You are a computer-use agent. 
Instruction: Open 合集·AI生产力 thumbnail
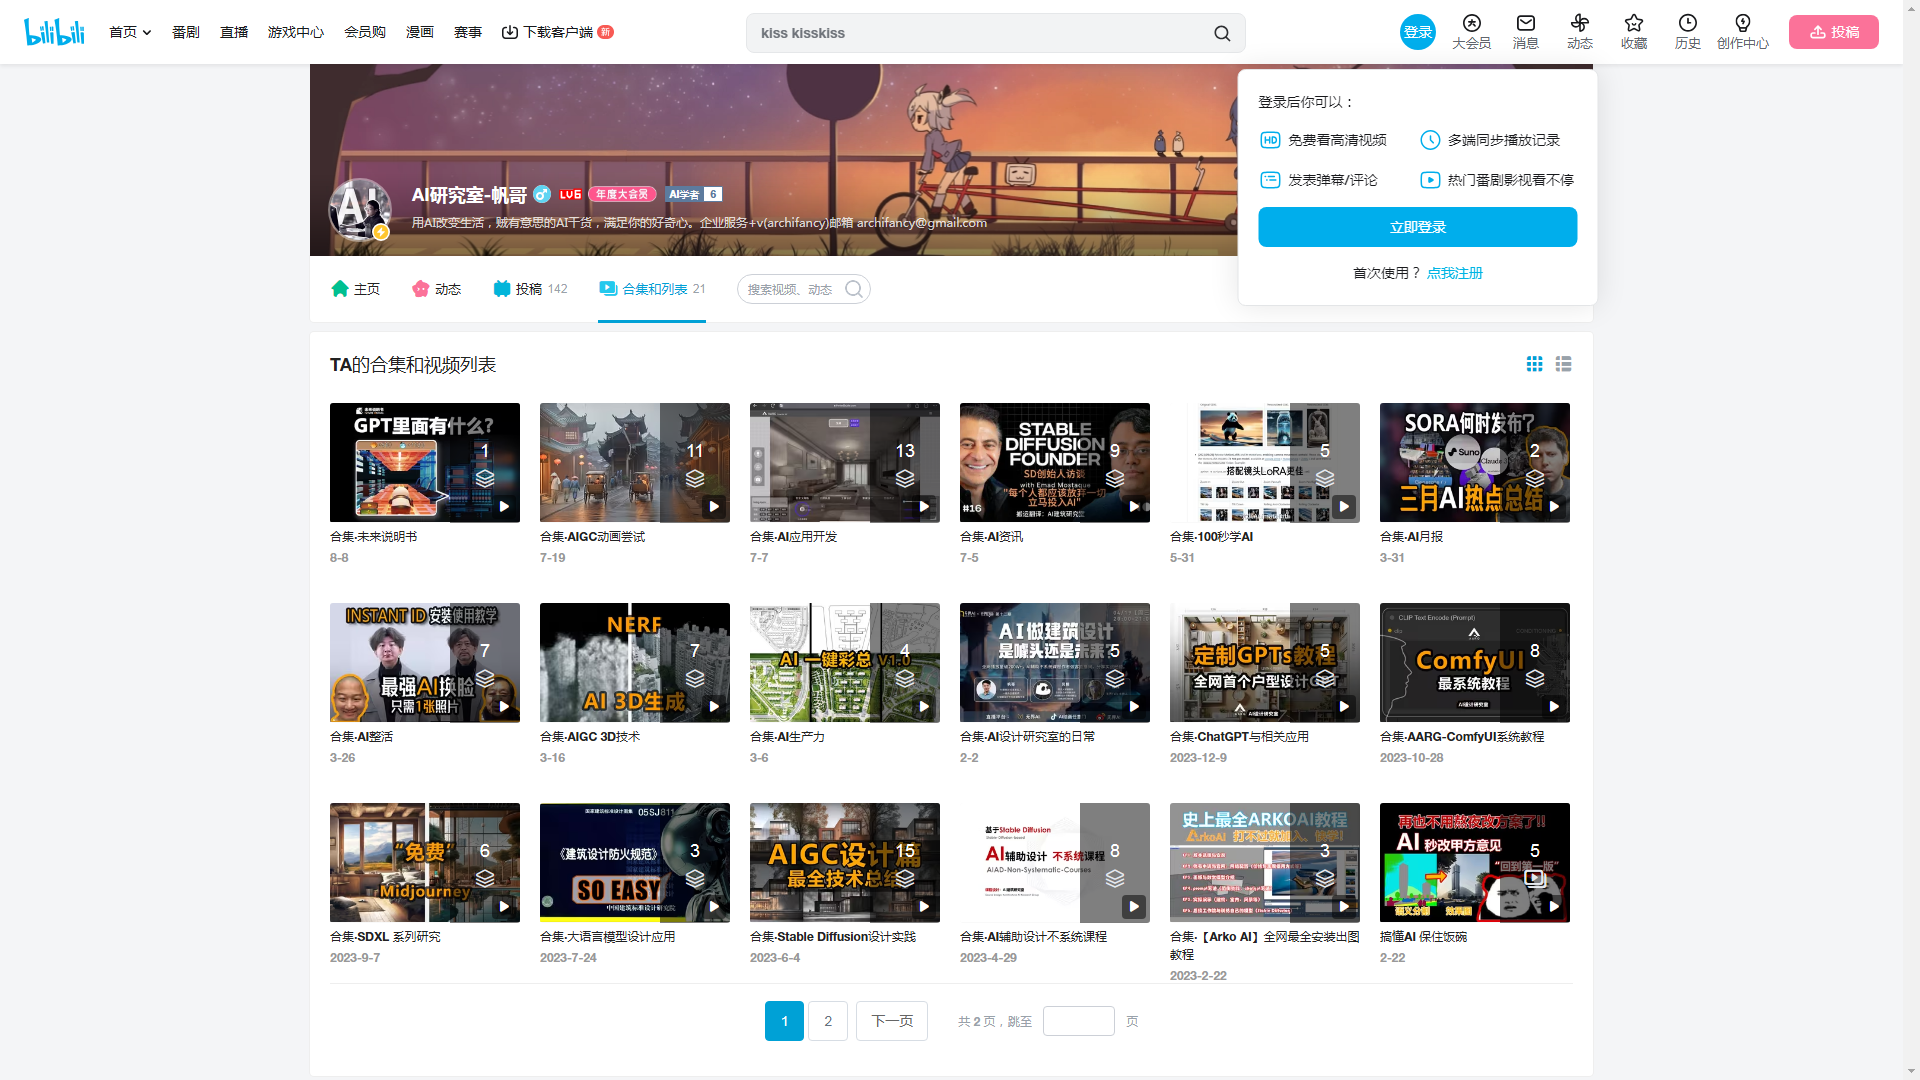(x=845, y=662)
